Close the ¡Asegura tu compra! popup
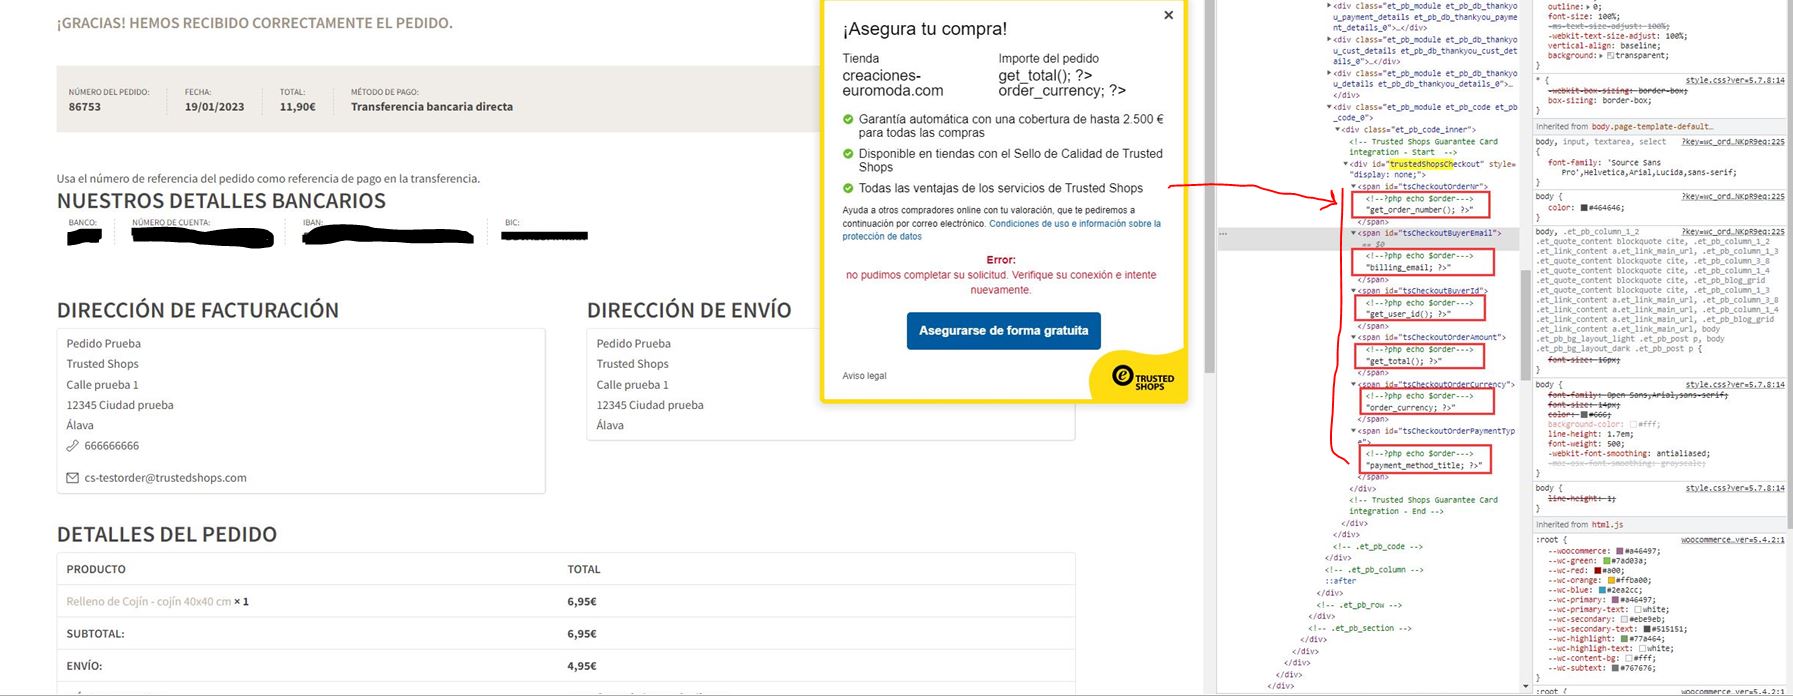The height and width of the screenshot is (697, 1793). tap(1168, 15)
